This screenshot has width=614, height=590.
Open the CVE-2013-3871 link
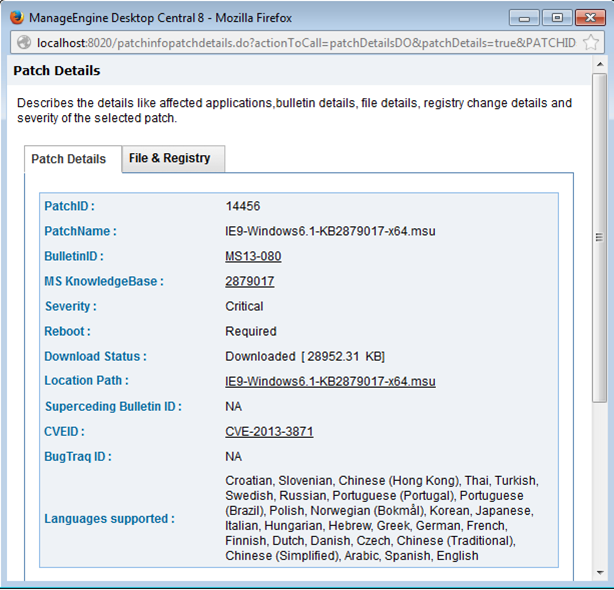[269, 431]
